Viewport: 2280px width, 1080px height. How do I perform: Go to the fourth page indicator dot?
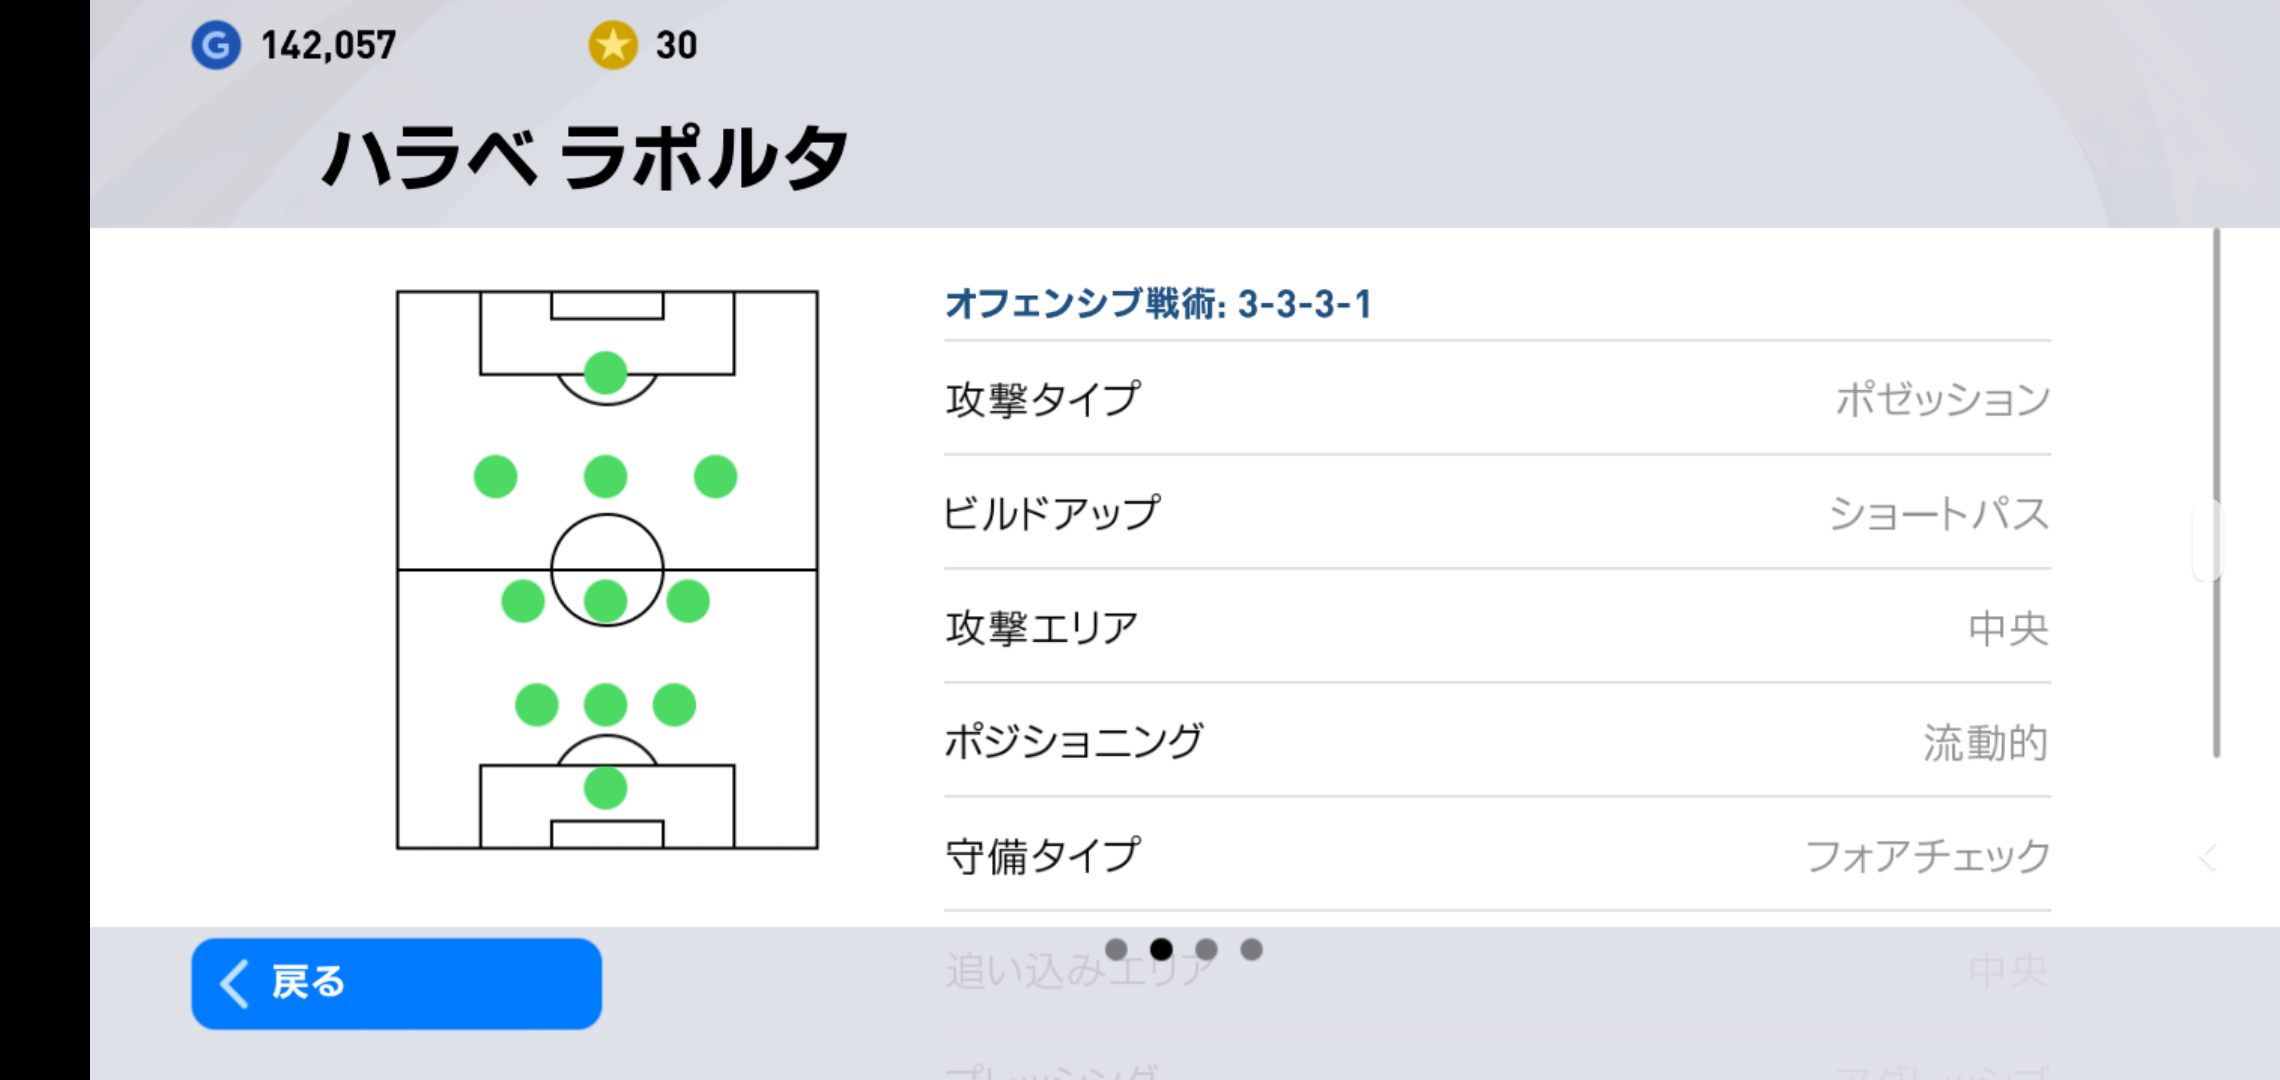pyautogui.click(x=1251, y=949)
